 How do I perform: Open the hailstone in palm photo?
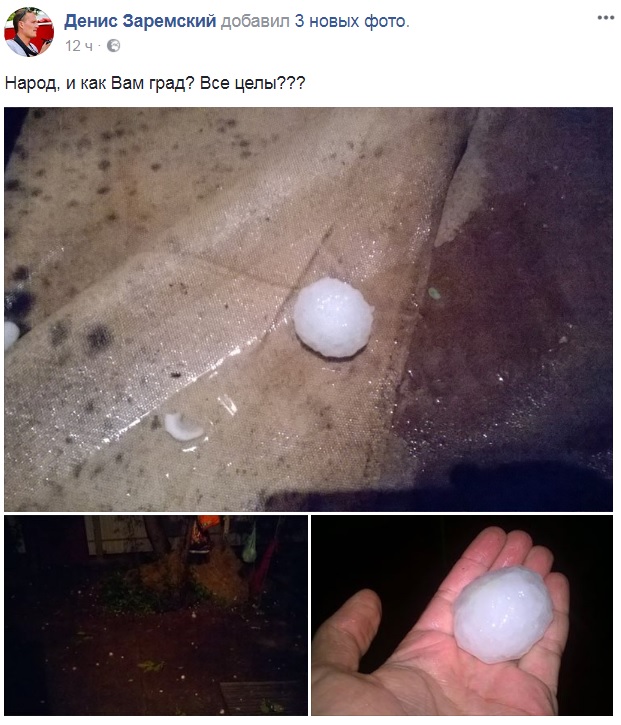tap(462, 615)
